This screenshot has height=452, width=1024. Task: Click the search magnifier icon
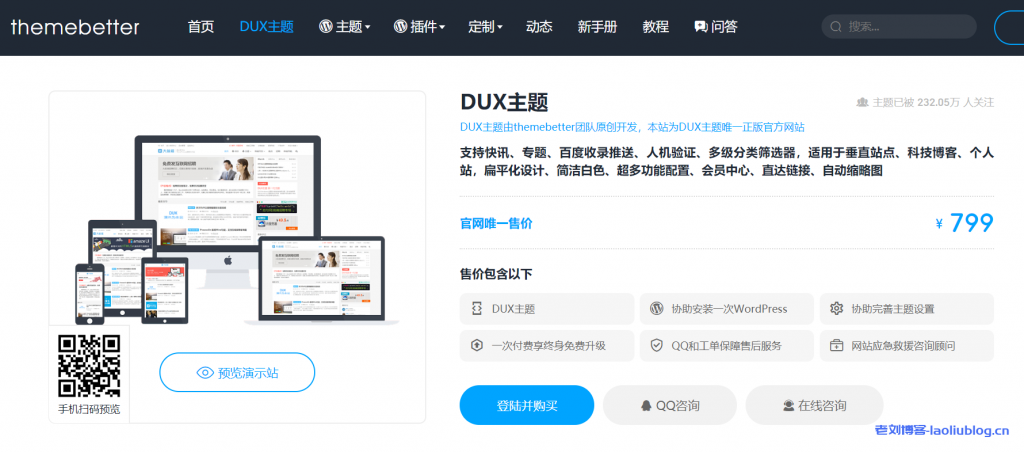[x=835, y=27]
